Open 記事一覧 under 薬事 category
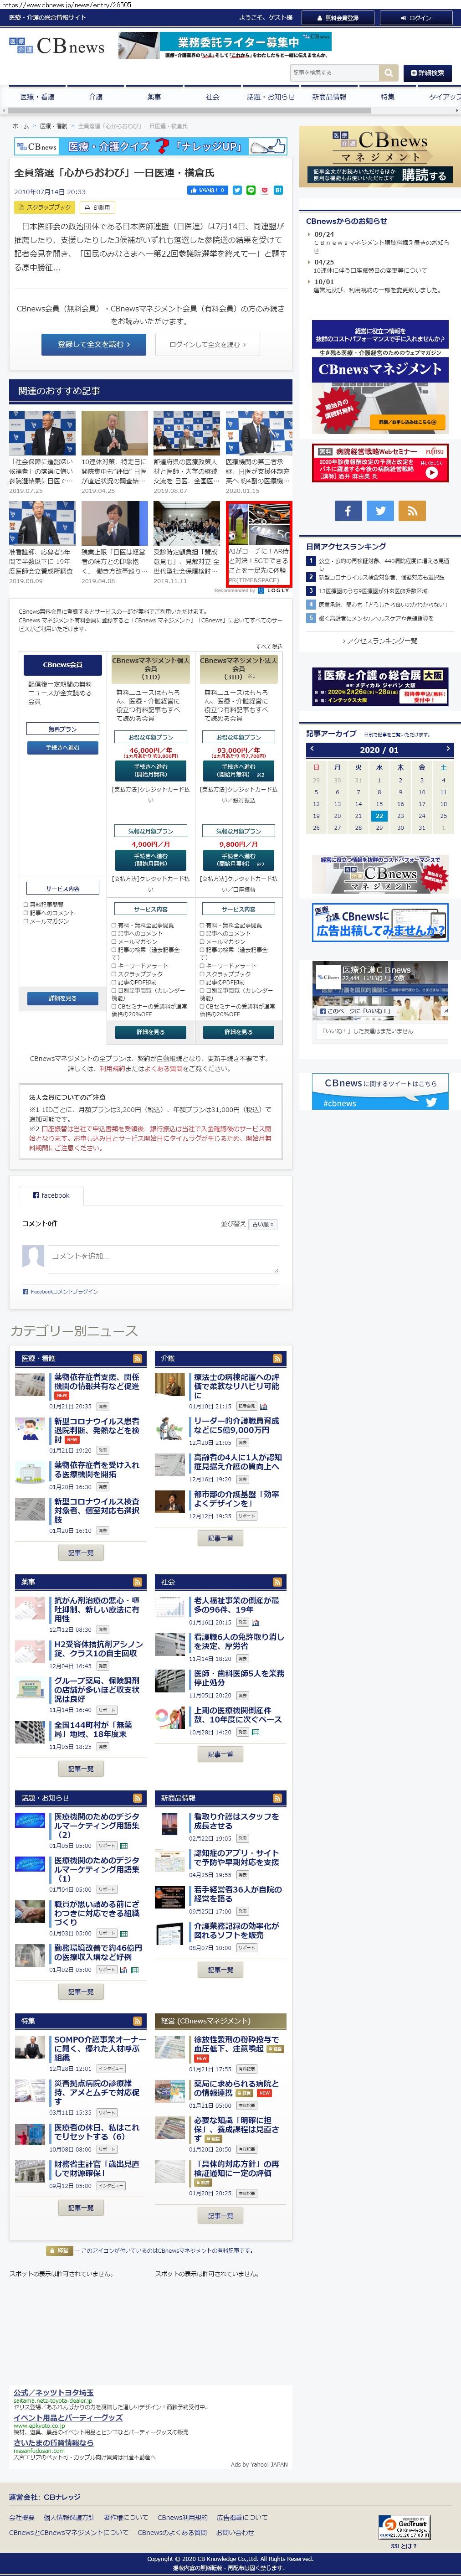This screenshot has height=2576, width=461. 80,1769
